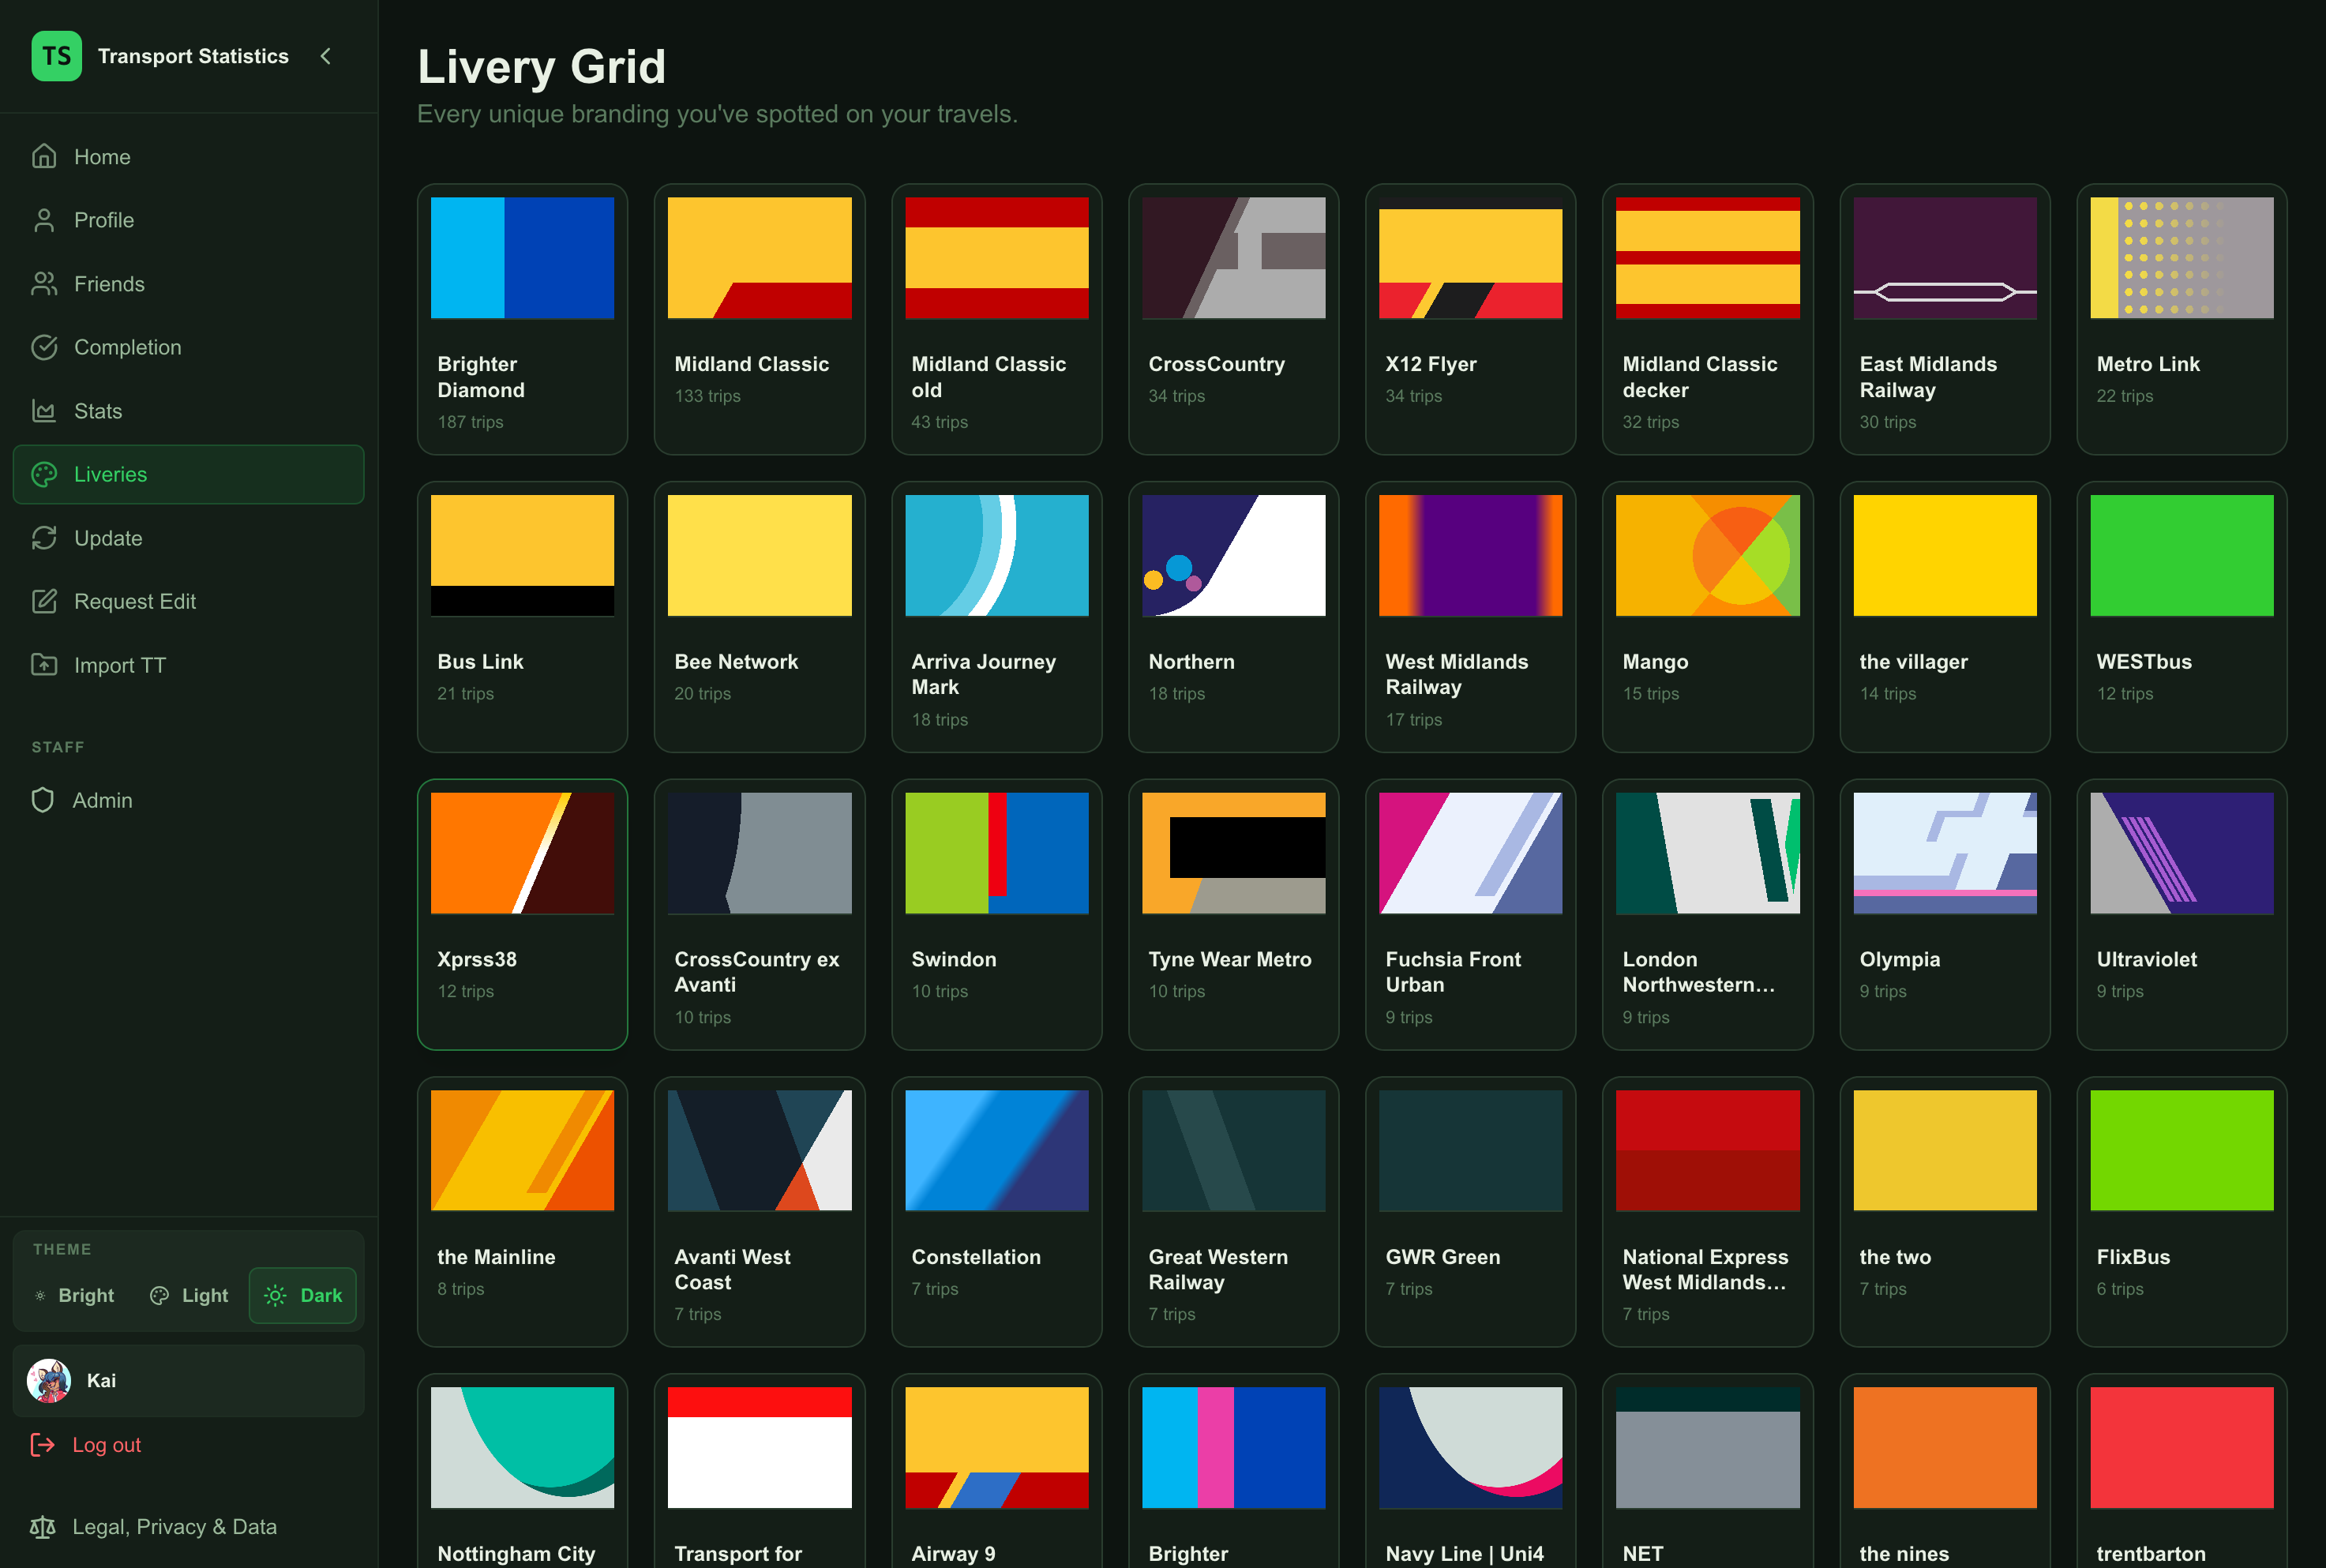Switch theme to Bright
This screenshot has height=1568, width=2326.
pyautogui.click(x=75, y=1295)
